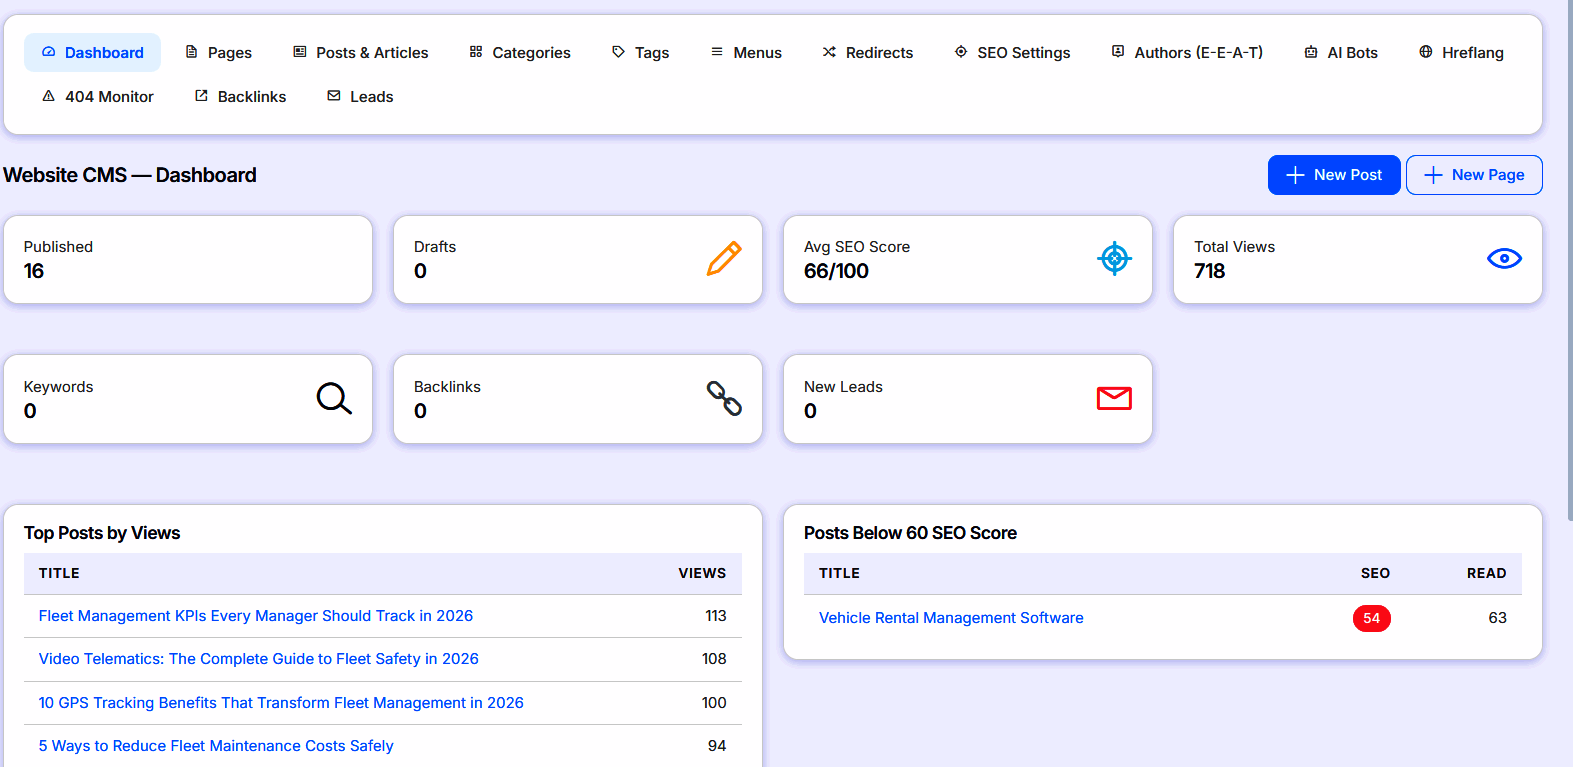Image resolution: width=1573 pixels, height=767 pixels.
Task: Click the chain link icon on Backlinks card
Action: [724, 398]
